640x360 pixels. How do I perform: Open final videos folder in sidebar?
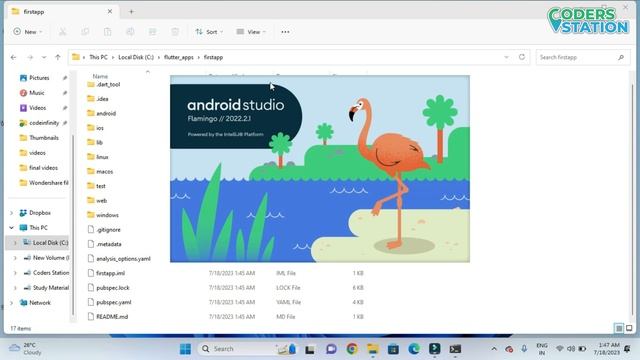(43, 168)
